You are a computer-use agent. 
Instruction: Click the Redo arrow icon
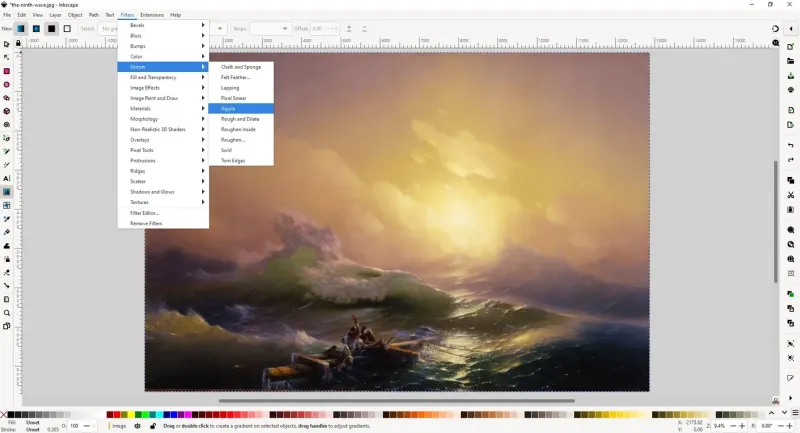[x=791, y=160]
